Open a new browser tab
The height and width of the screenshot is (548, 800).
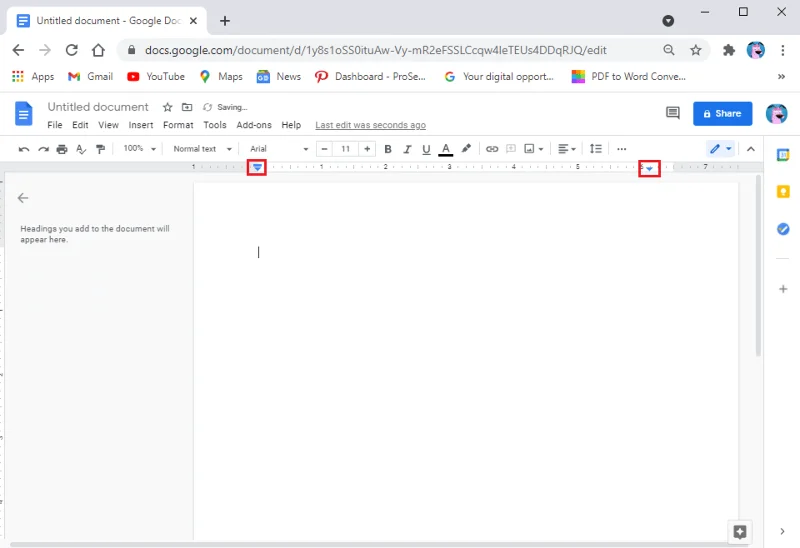[224, 21]
